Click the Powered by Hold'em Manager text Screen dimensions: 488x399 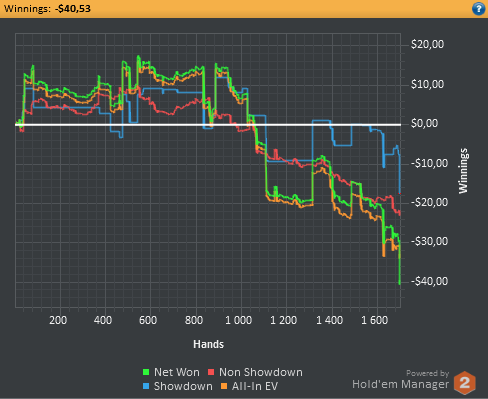coord(401,380)
